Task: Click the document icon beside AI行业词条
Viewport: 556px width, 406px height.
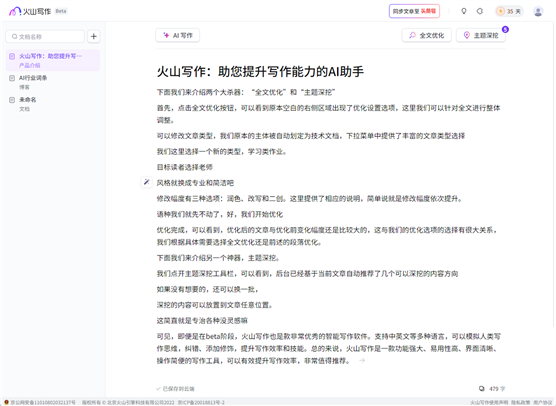Action: coord(12,78)
